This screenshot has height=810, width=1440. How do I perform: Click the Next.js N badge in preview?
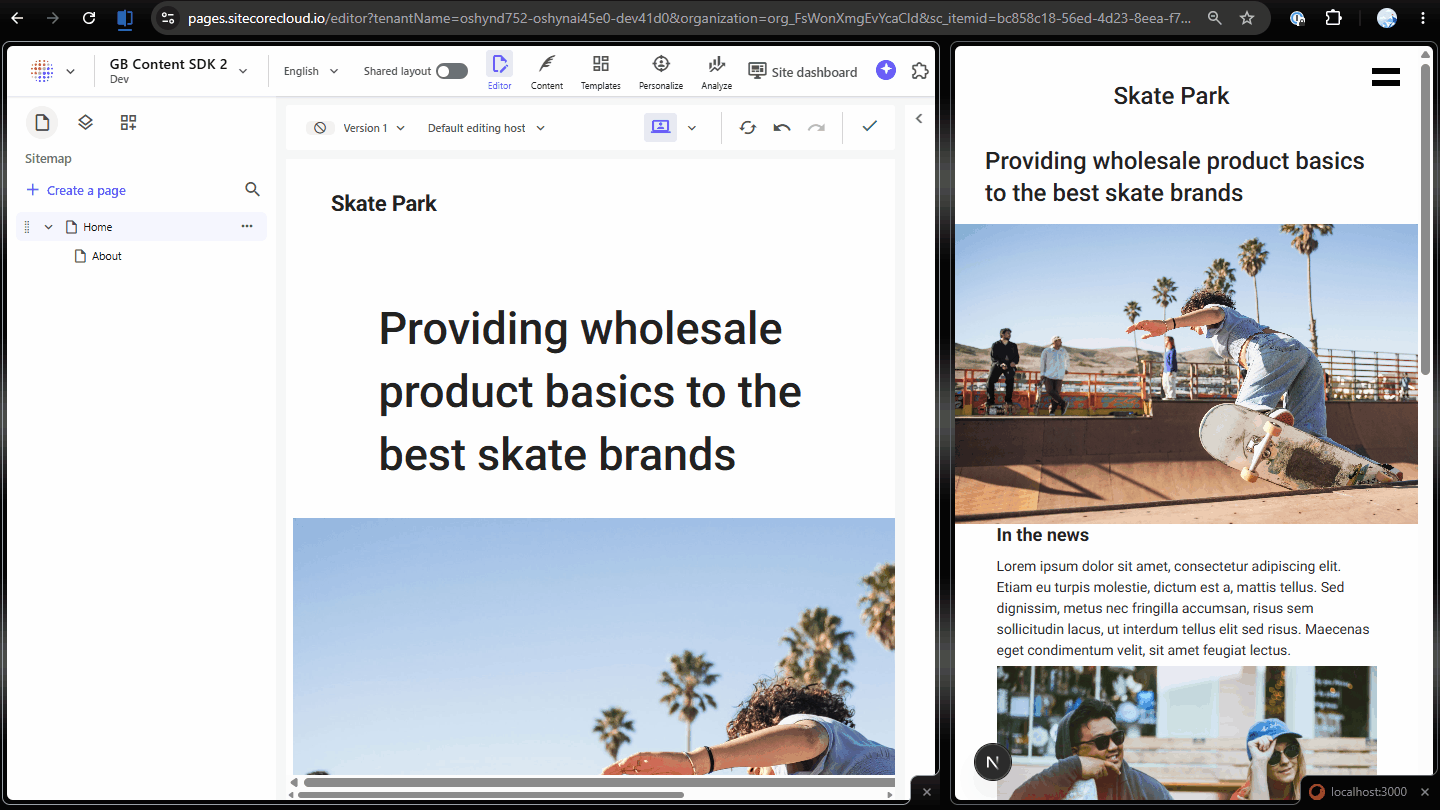pos(993,762)
